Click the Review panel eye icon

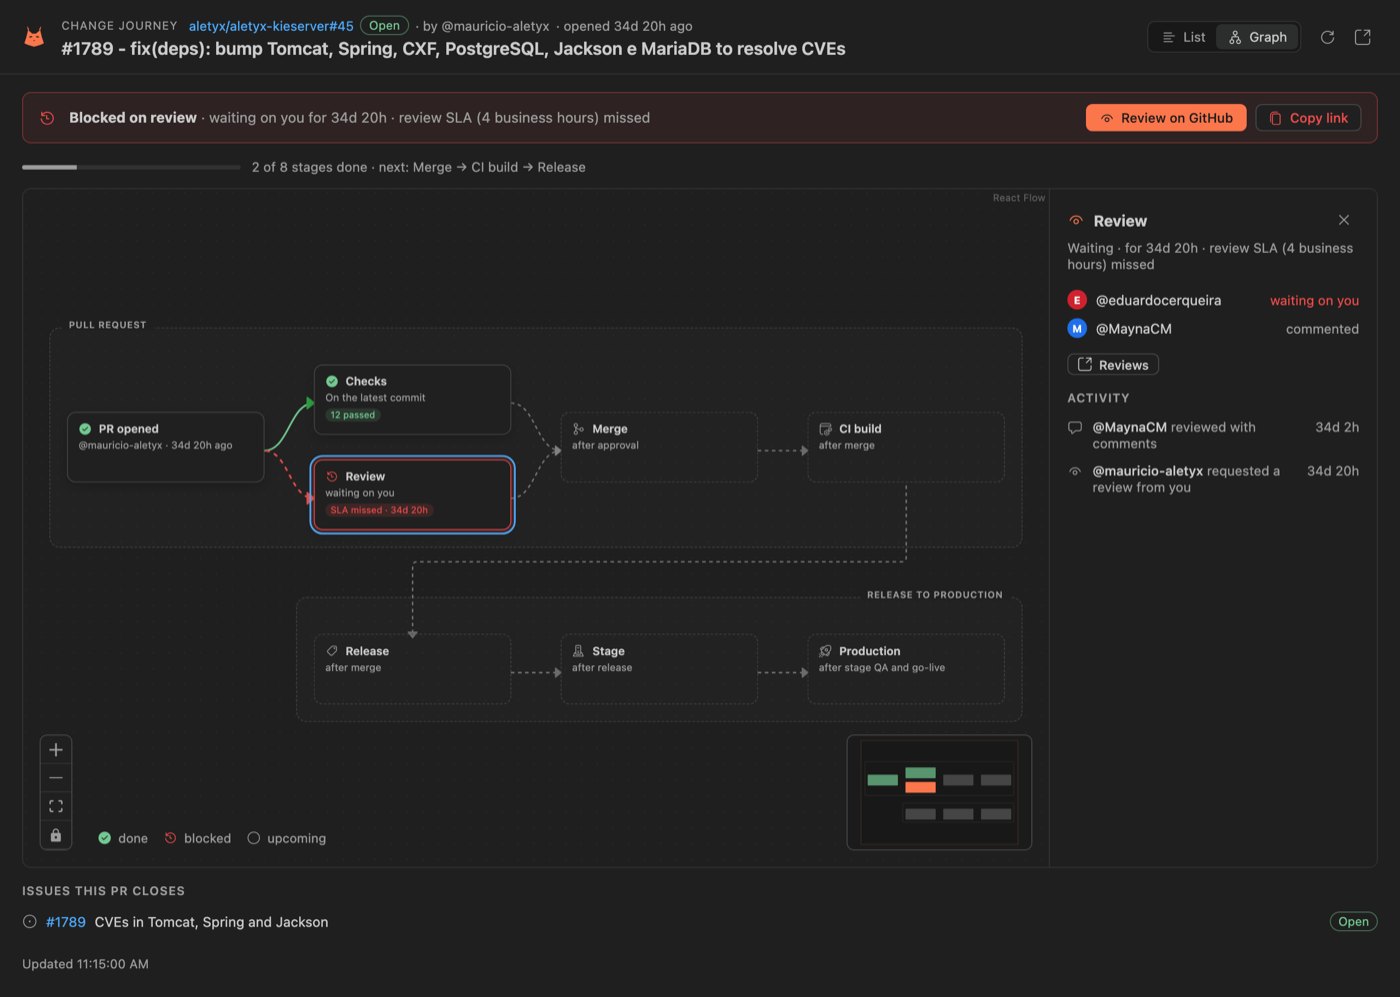pos(1076,221)
